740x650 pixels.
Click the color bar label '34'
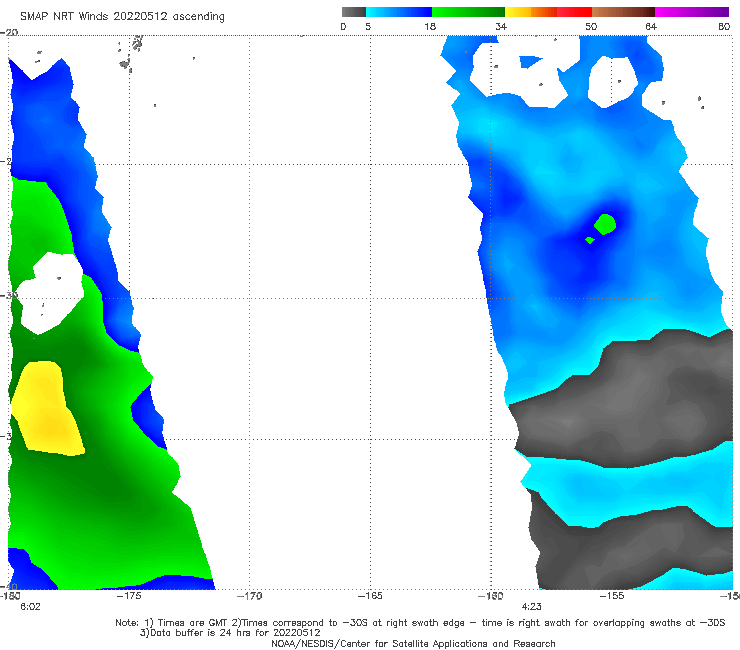[x=501, y=26]
